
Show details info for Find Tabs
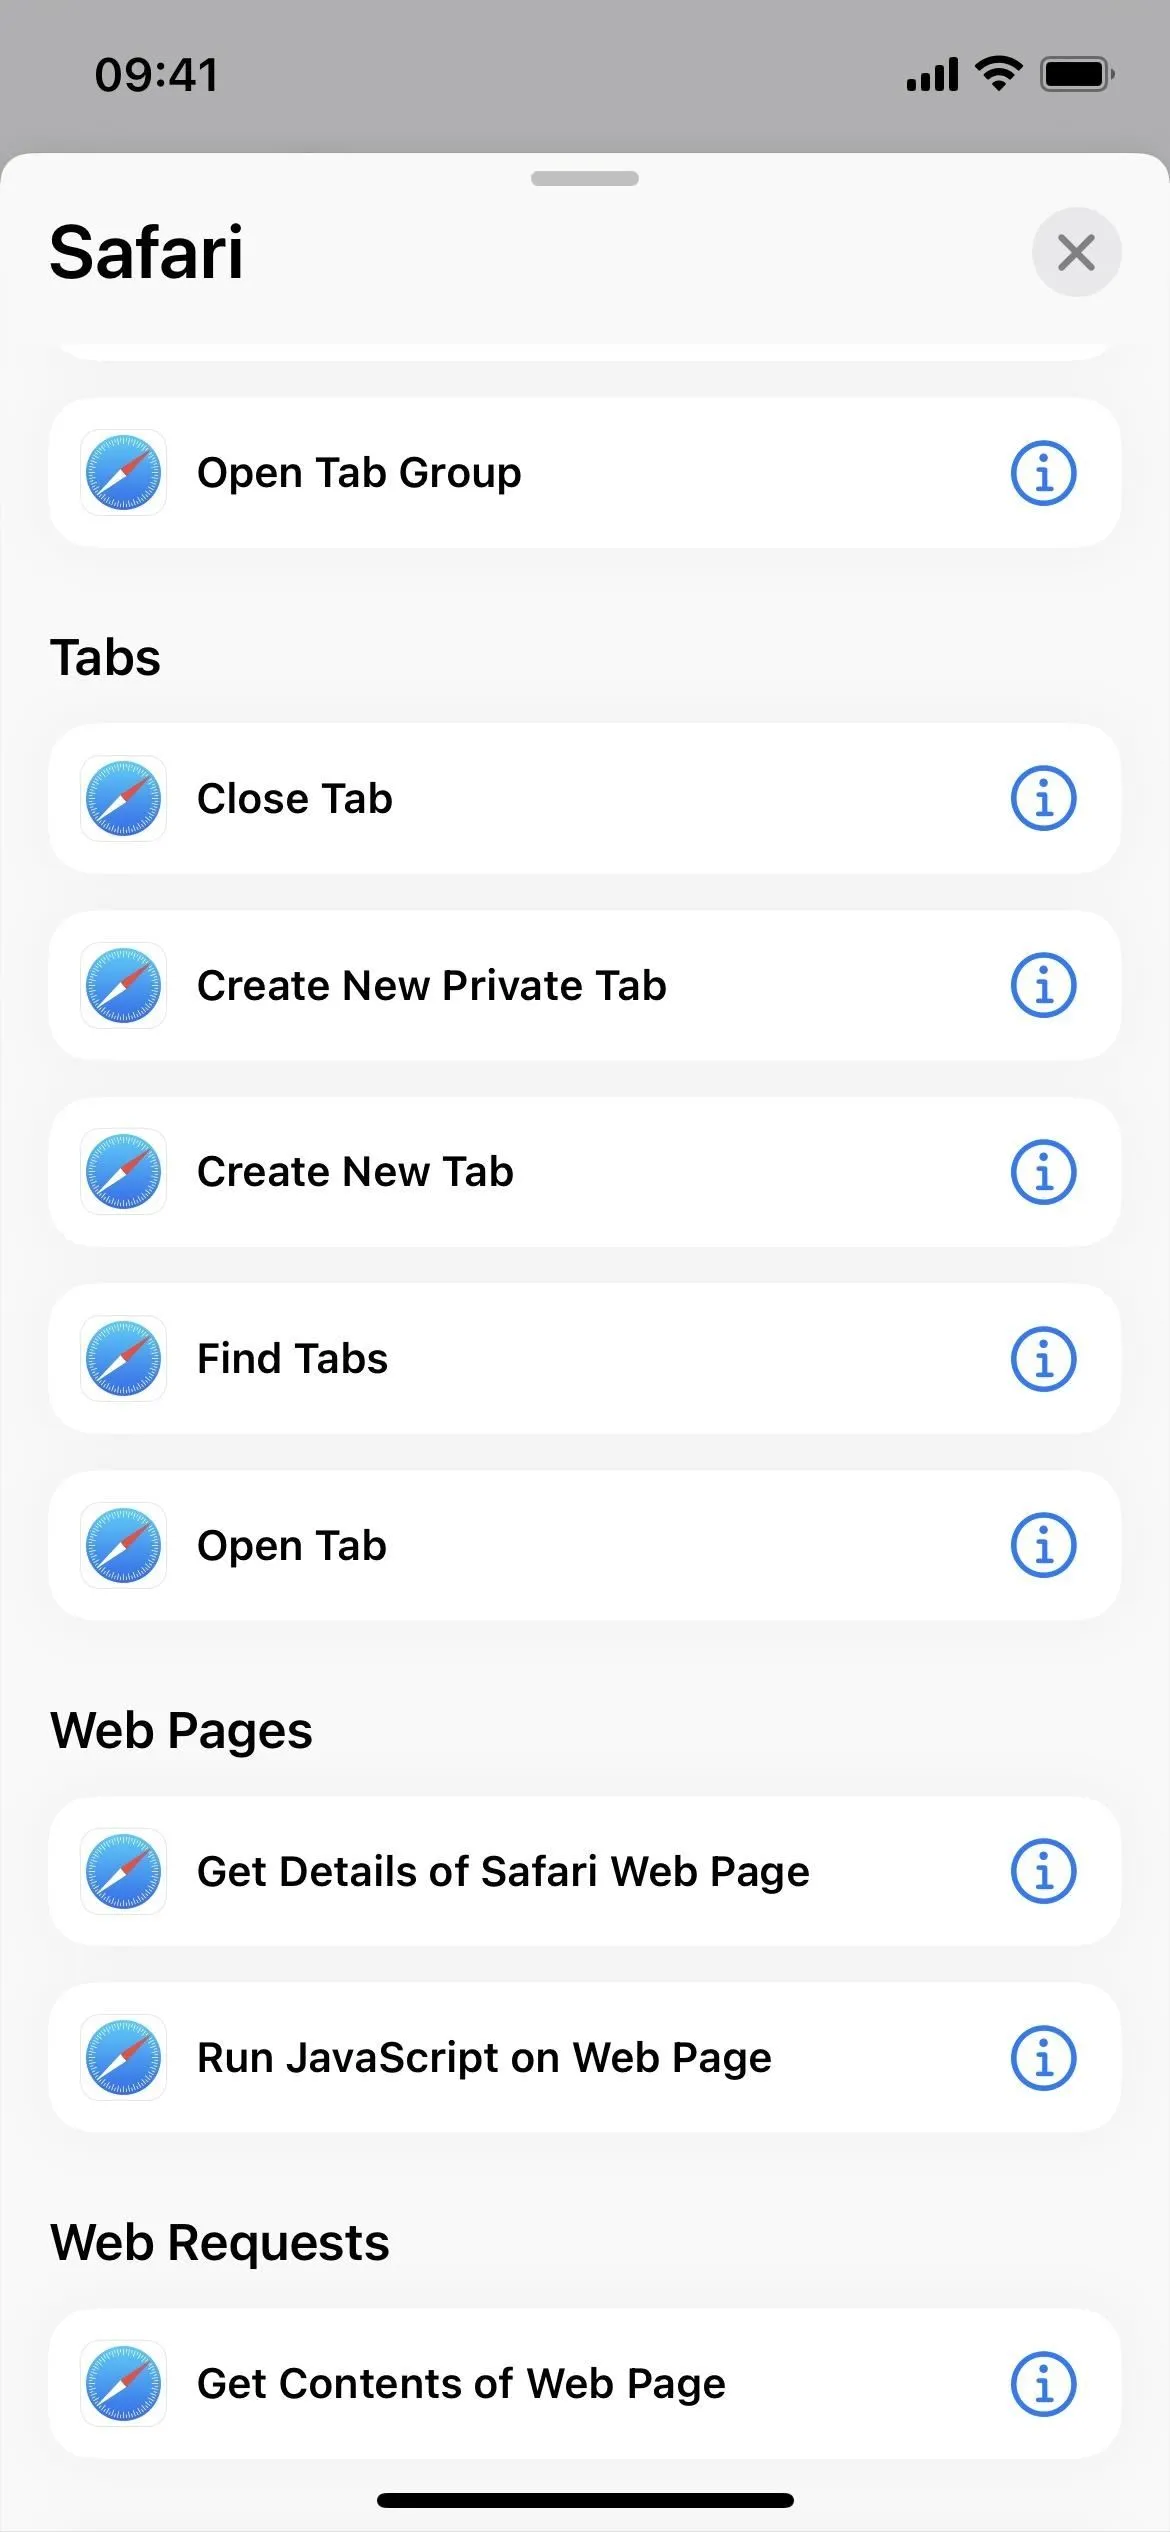pos(1043,1359)
